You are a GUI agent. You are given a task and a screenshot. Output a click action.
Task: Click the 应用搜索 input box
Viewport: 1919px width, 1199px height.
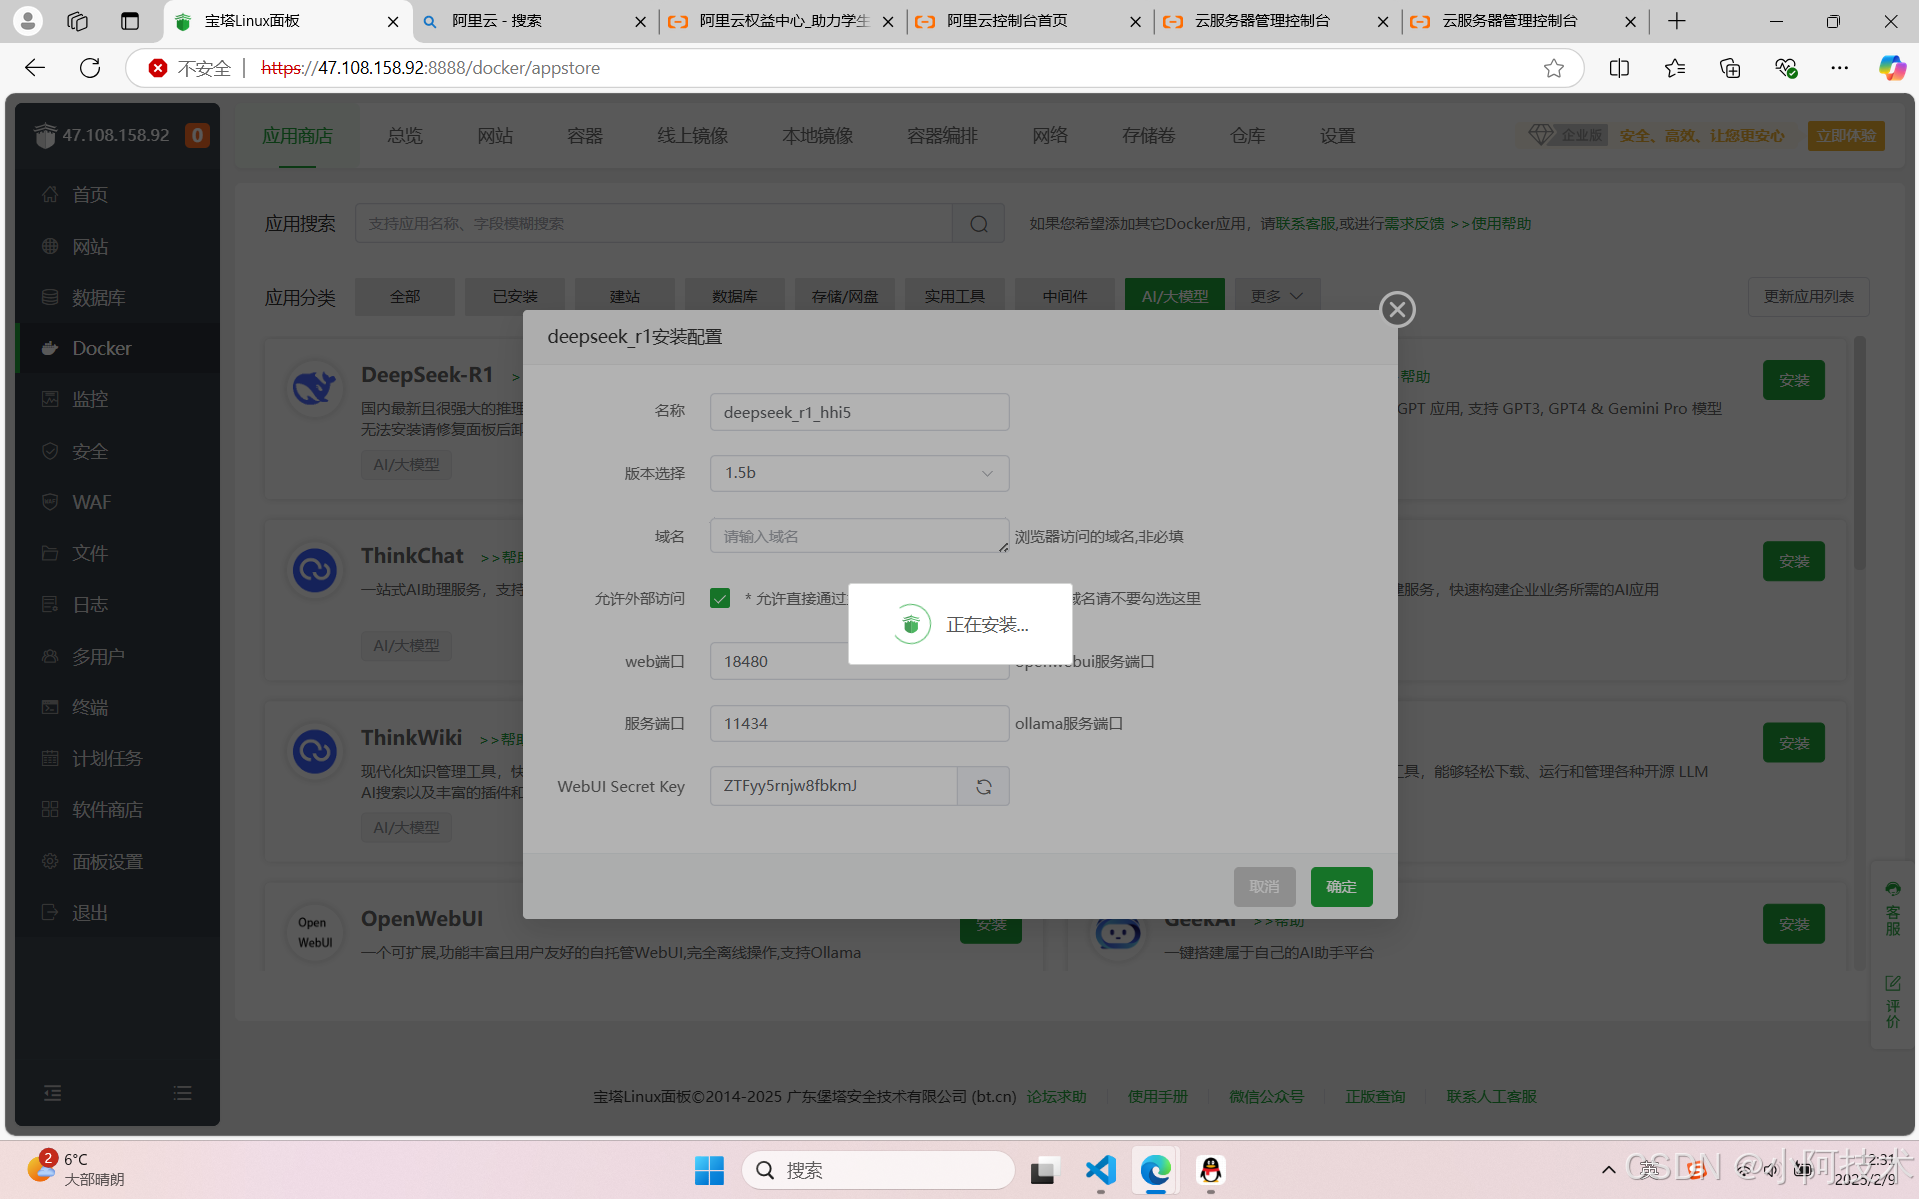654,224
